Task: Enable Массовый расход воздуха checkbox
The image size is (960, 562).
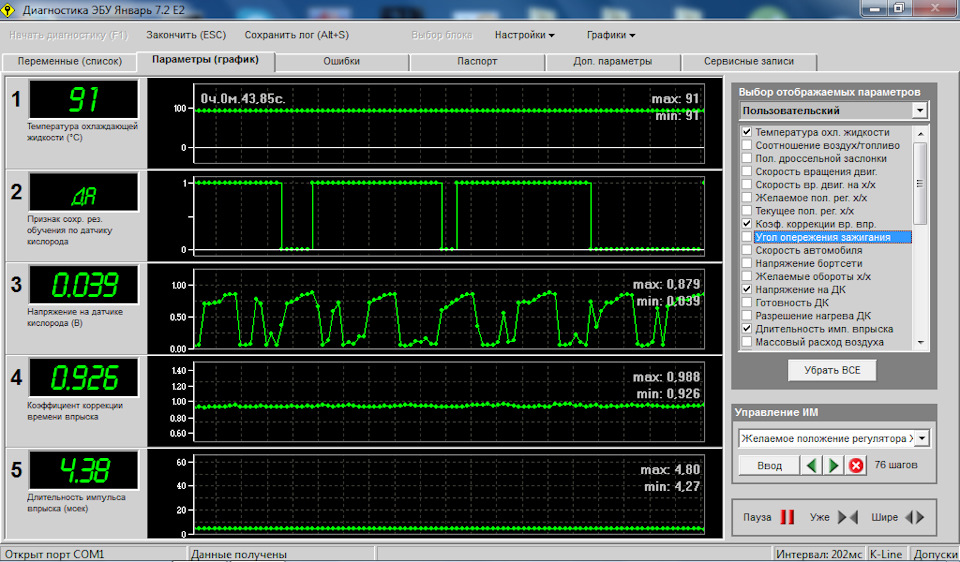Action: [x=747, y=342]
